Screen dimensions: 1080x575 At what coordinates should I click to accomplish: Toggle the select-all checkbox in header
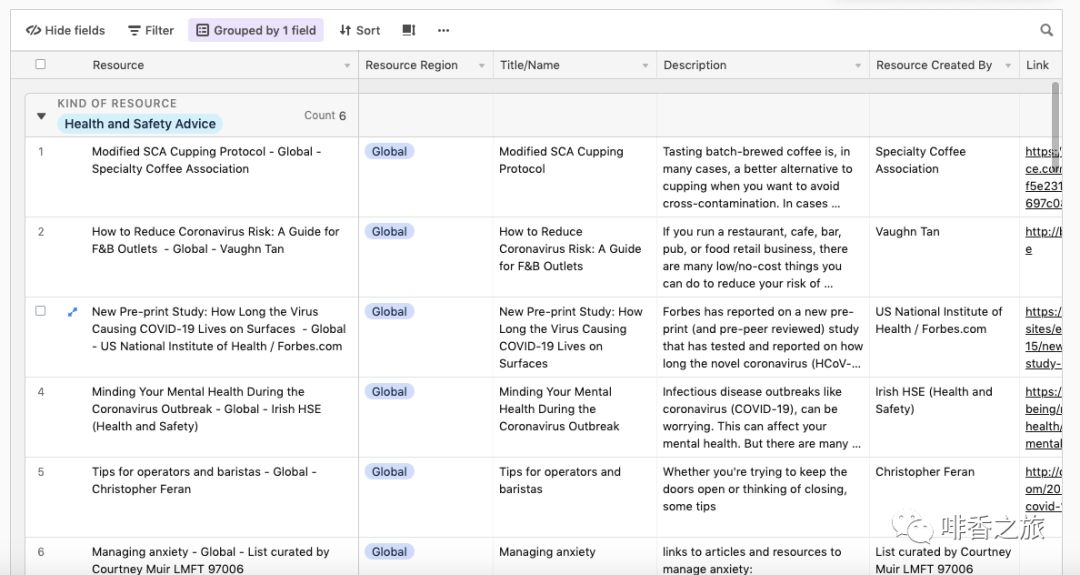click(x=41, y=64)
